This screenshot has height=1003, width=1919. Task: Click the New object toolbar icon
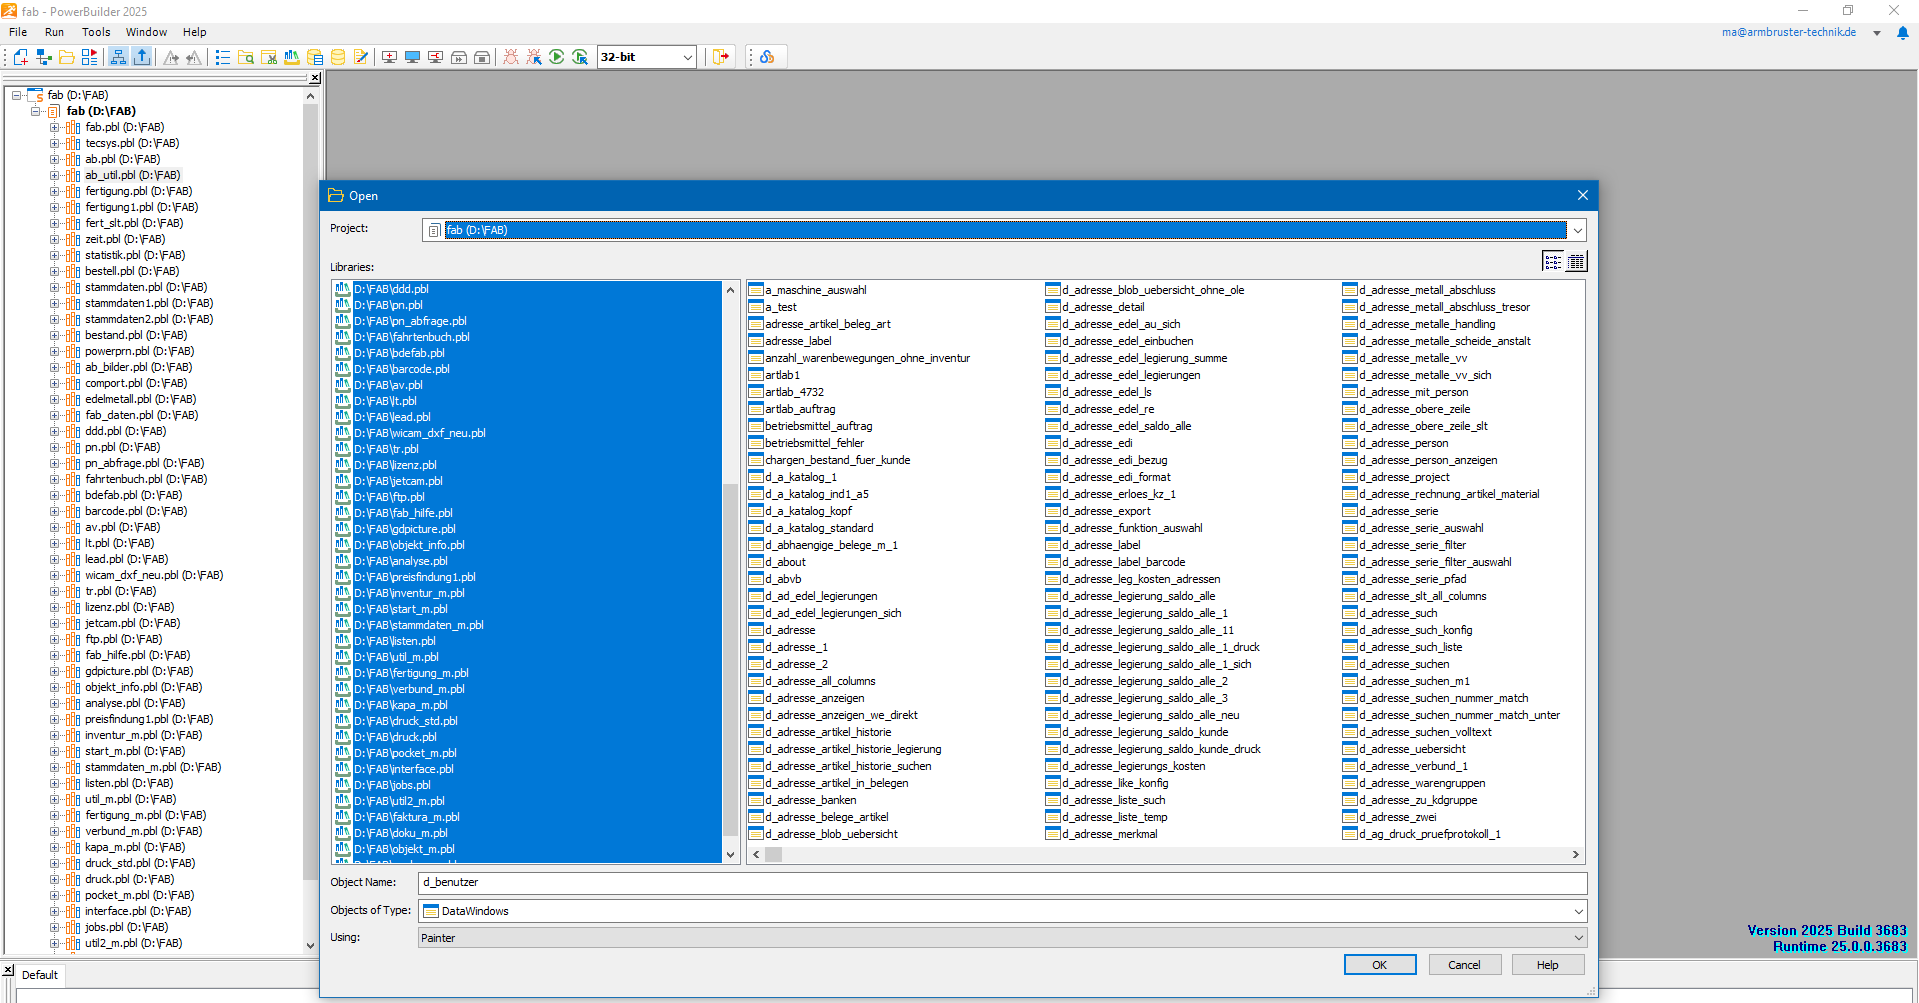point(20,57)
